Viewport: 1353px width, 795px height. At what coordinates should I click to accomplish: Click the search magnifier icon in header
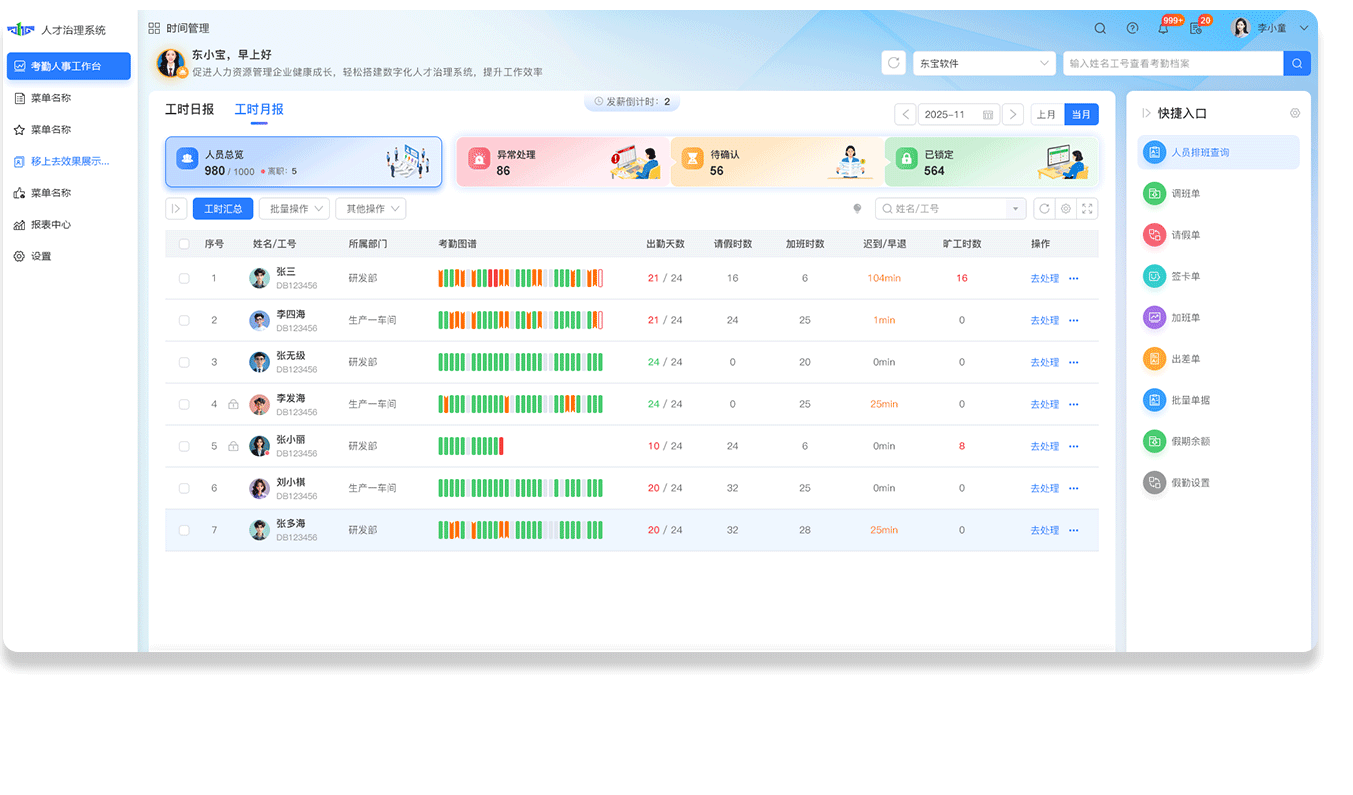click(x=1100, y=29)
